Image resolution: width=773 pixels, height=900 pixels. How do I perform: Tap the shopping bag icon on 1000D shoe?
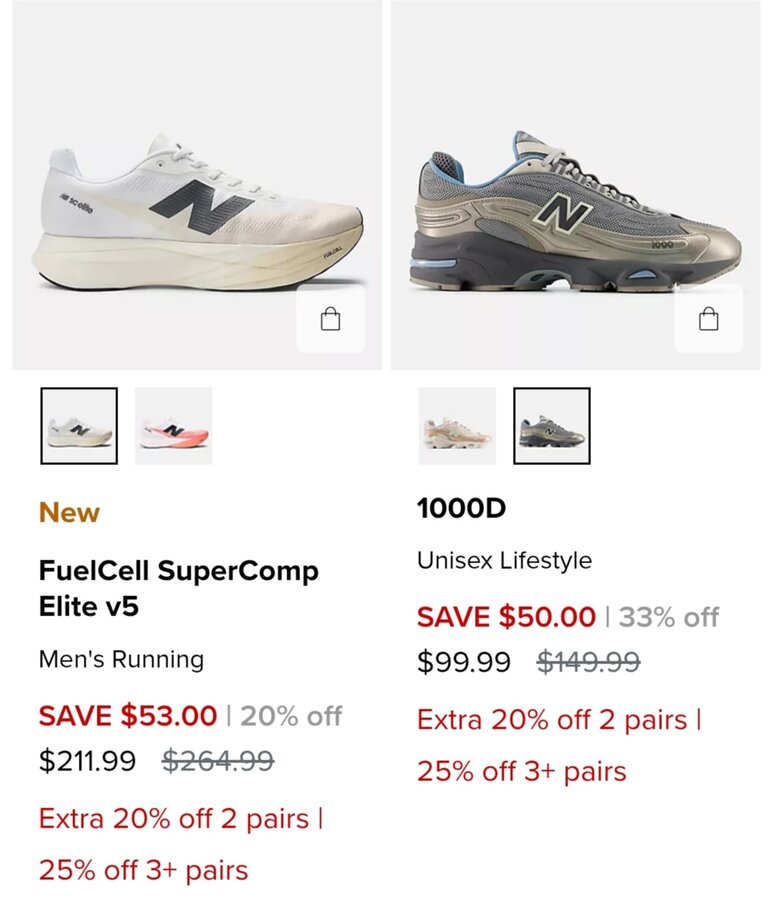pyautogui.click(x=708, y=319)
